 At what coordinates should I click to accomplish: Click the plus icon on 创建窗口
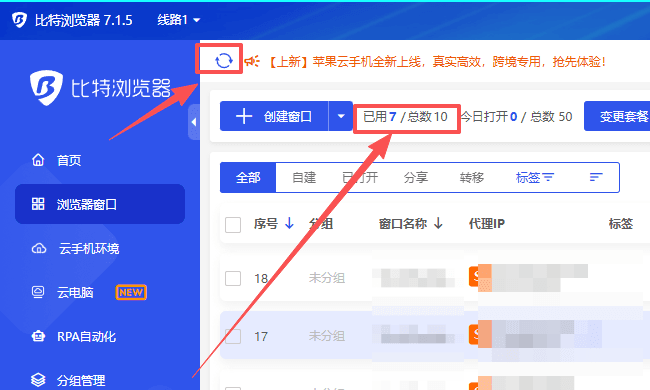pyautogui.click(x=244, y=116)
